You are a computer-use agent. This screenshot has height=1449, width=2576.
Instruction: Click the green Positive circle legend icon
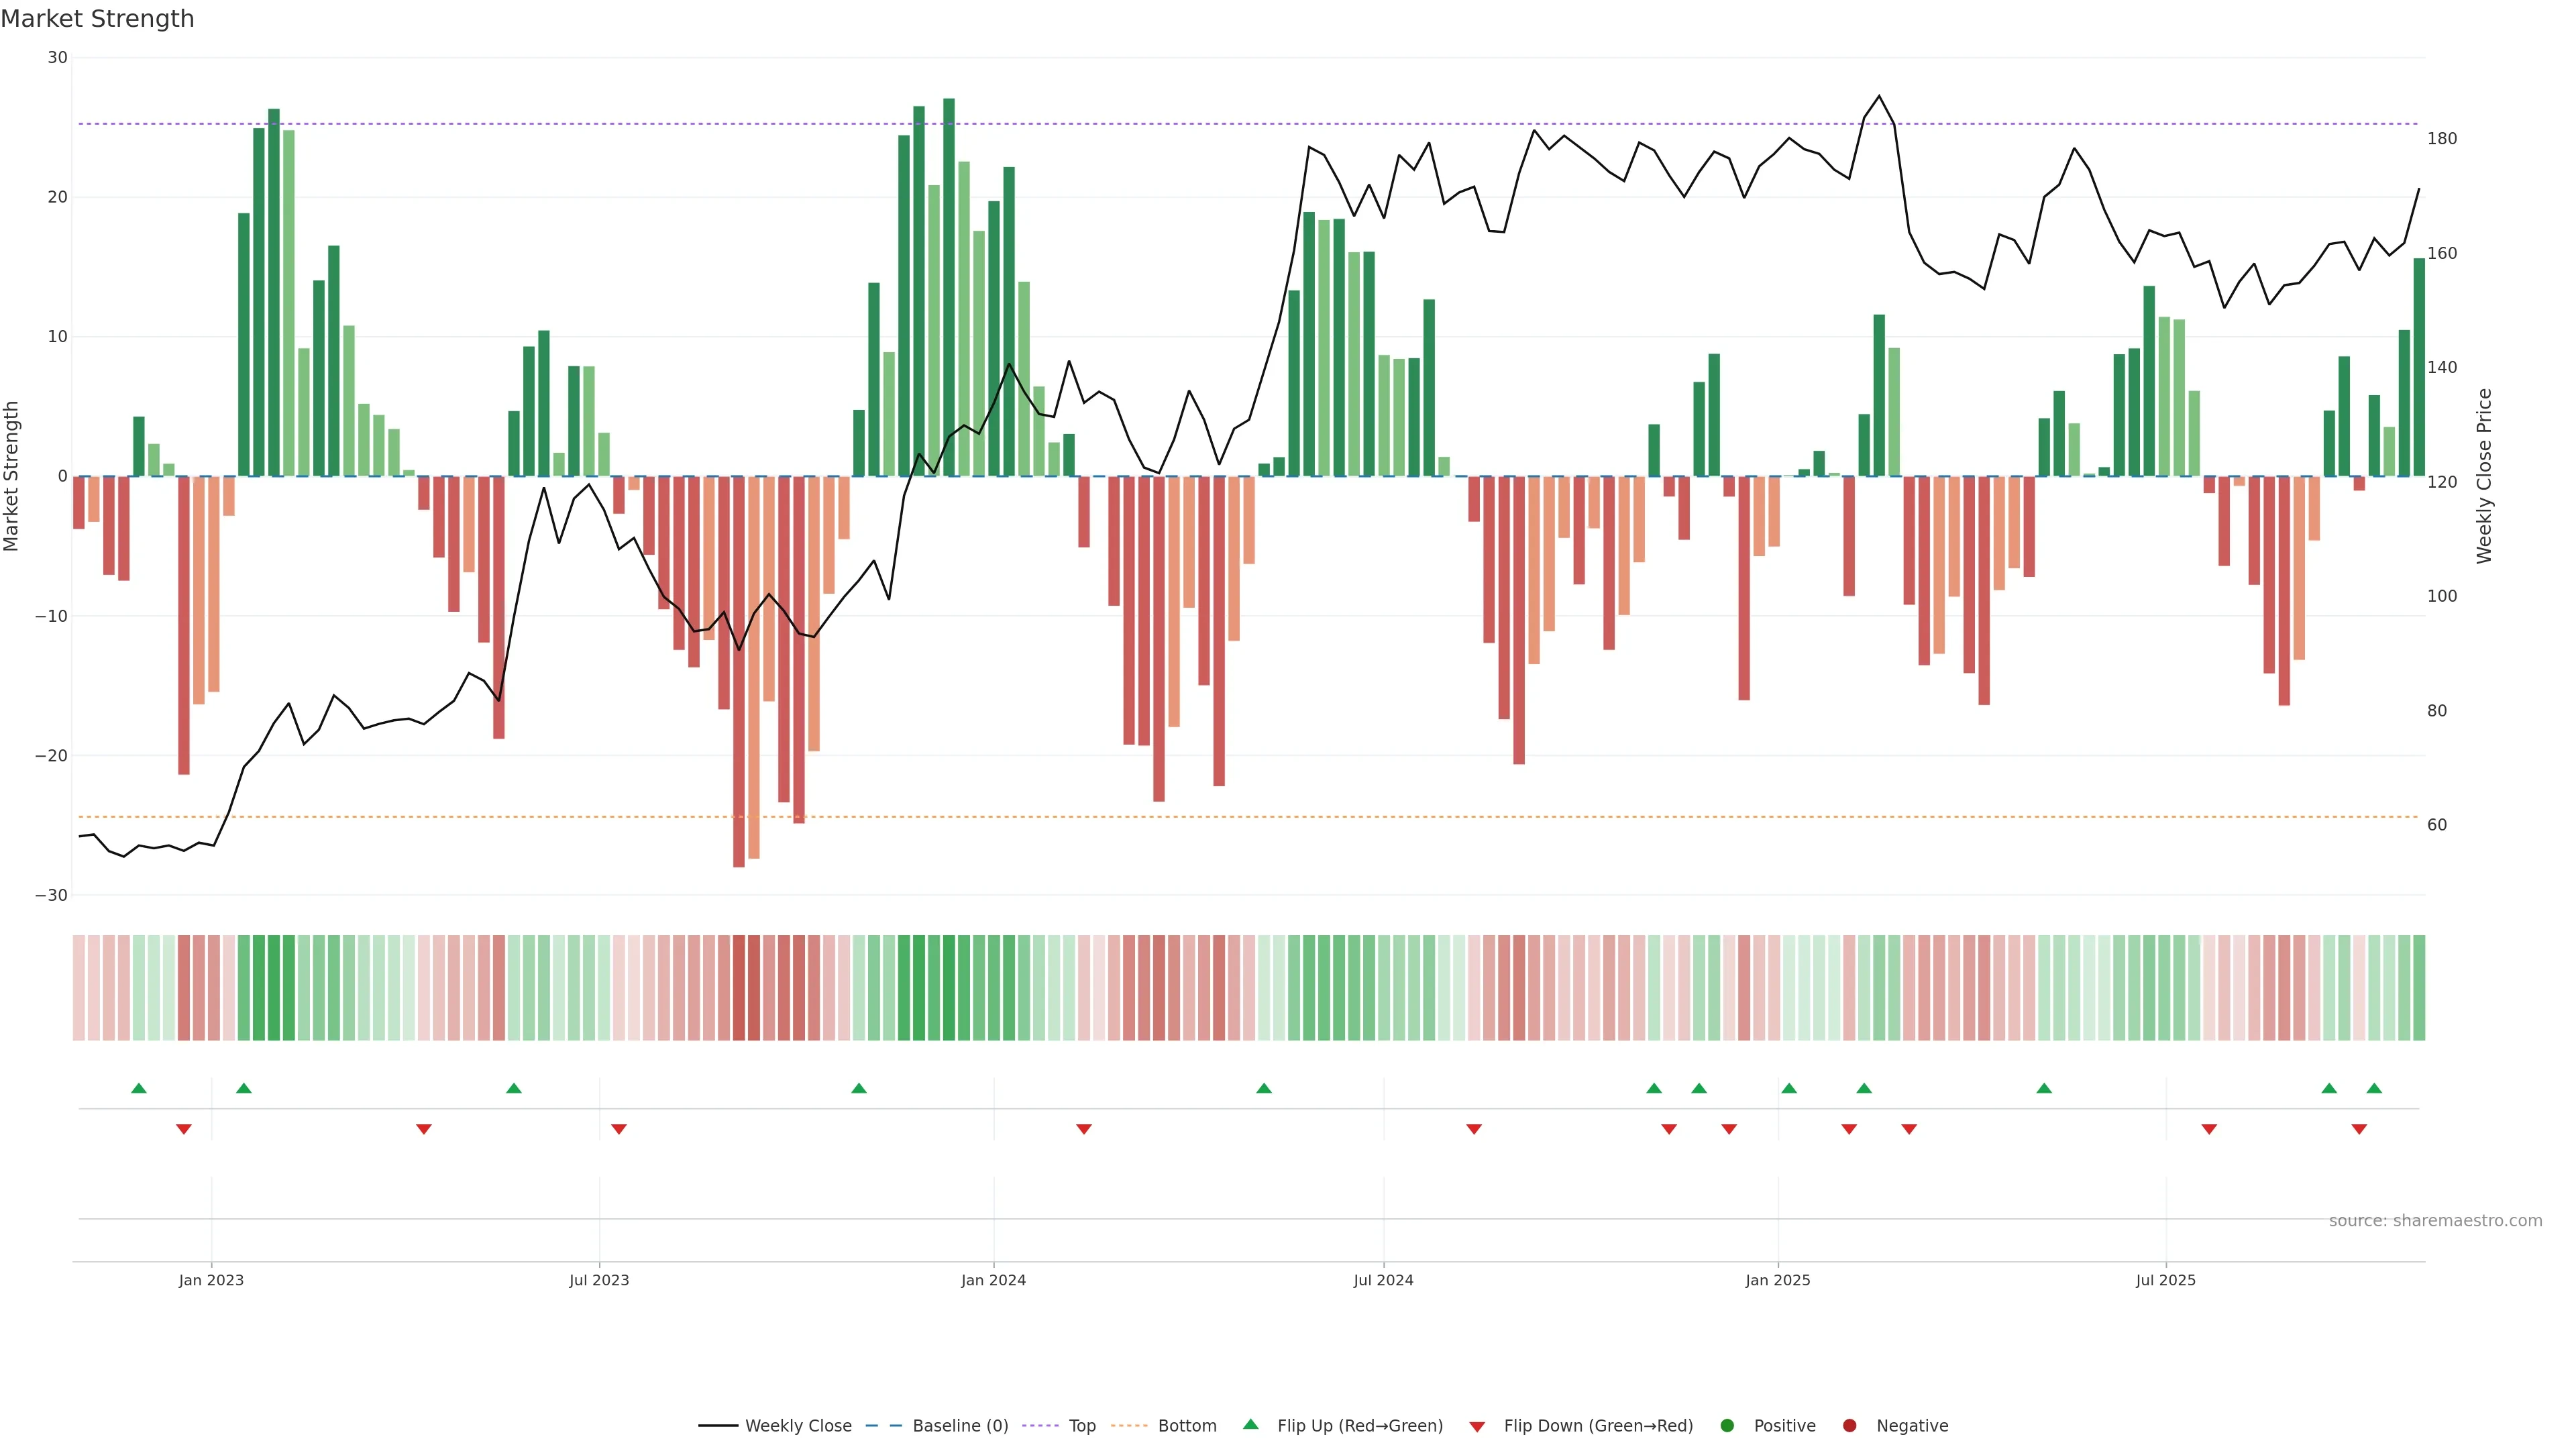[1727, 1426]
